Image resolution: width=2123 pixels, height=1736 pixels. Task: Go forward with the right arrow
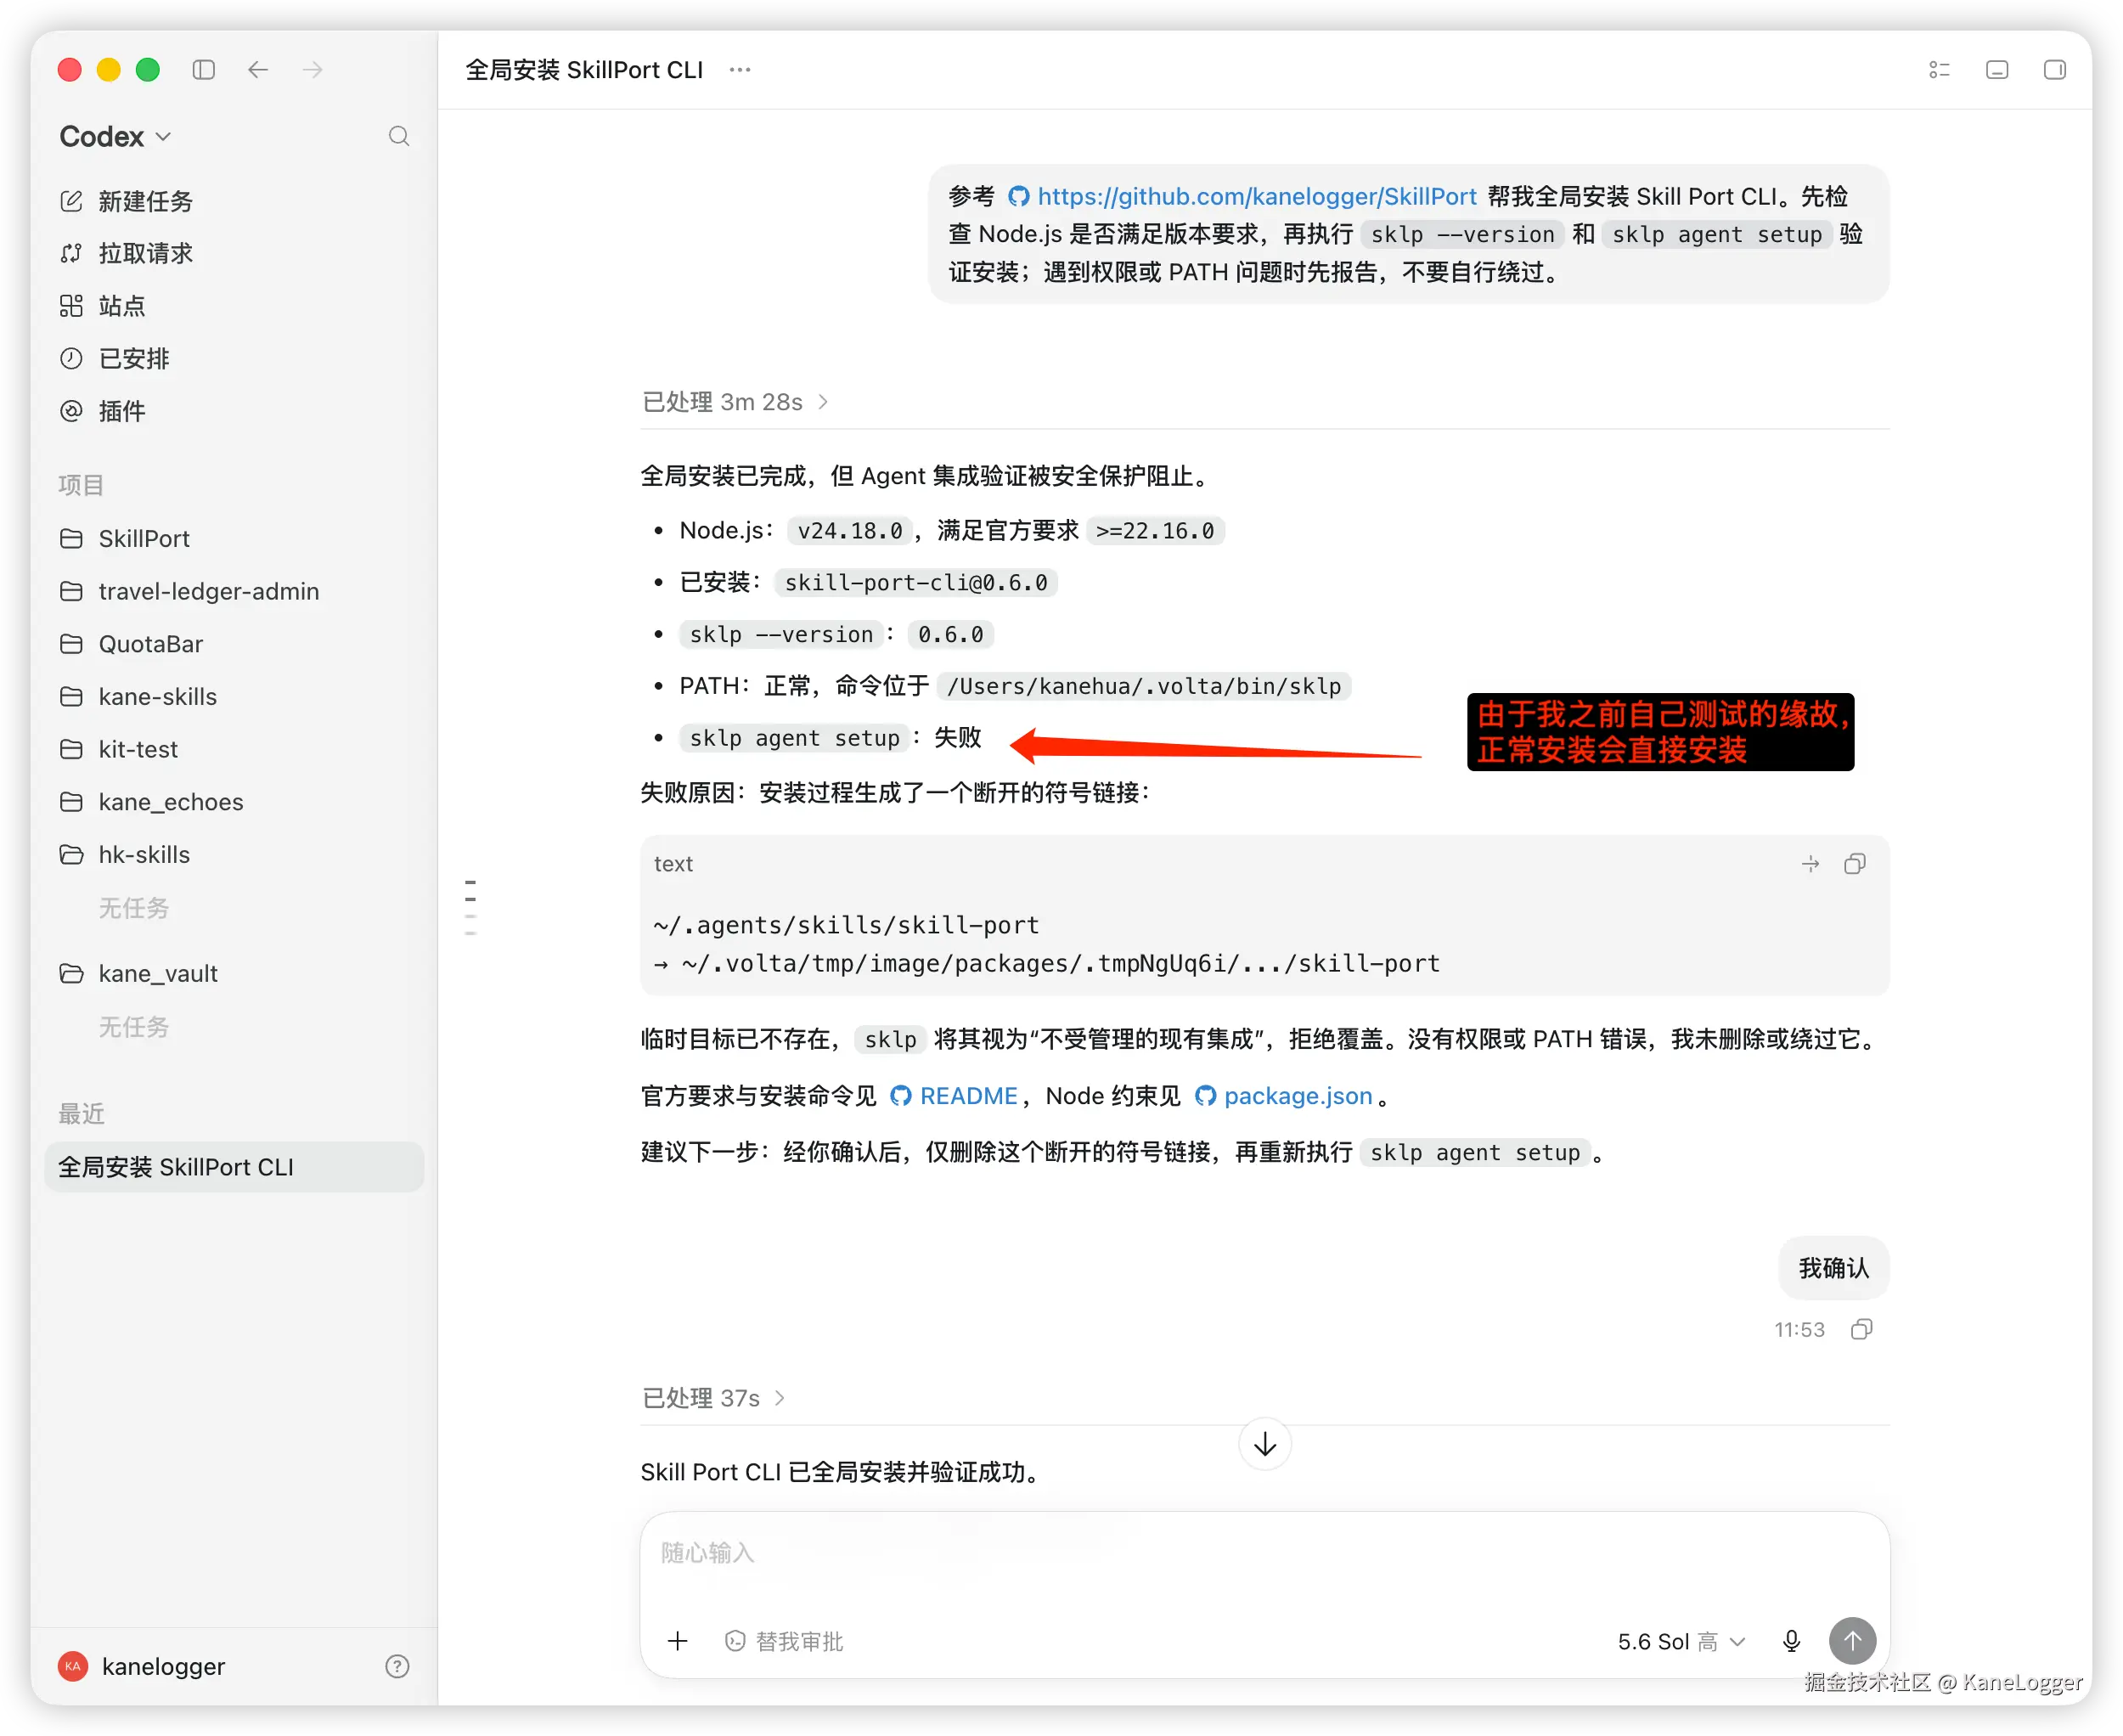click(x=313, y=69)
